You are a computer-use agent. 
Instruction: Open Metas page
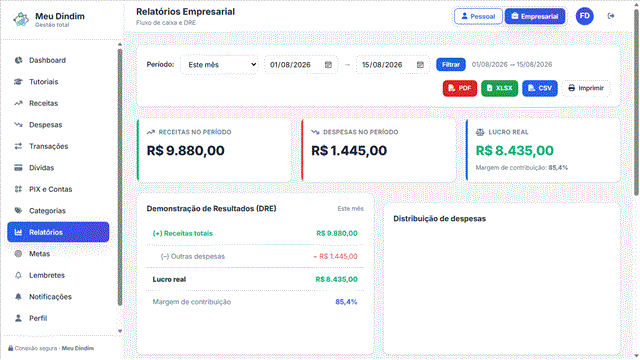click(x=58, y=253)
